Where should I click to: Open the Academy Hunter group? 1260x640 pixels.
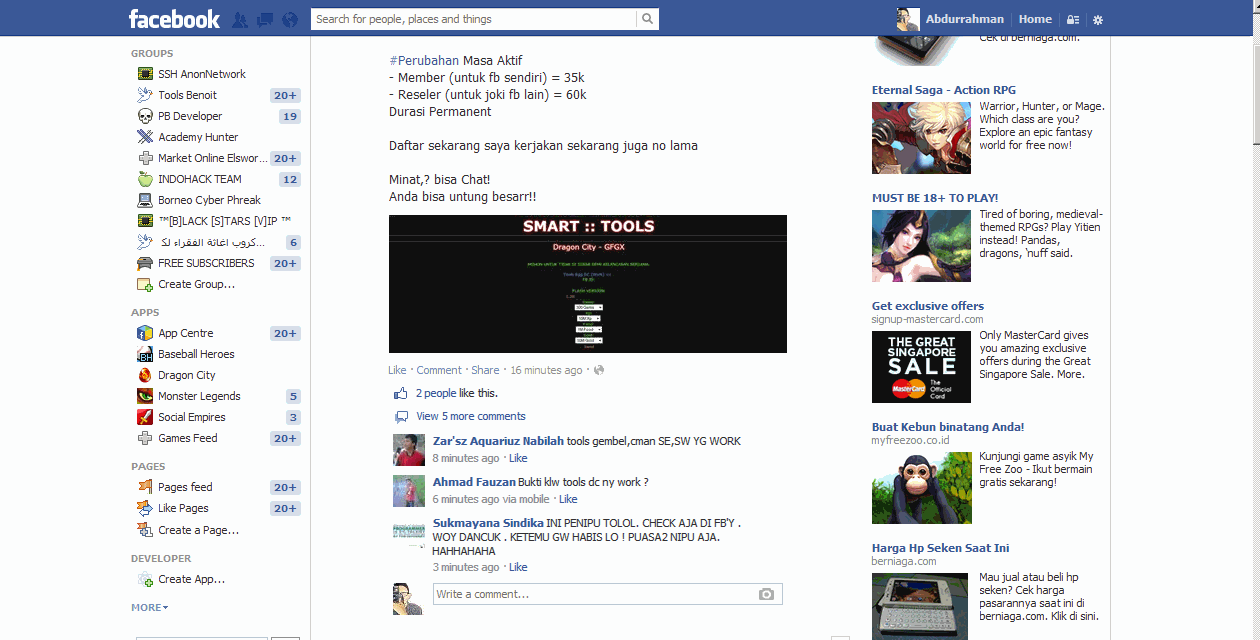(198, 137)
